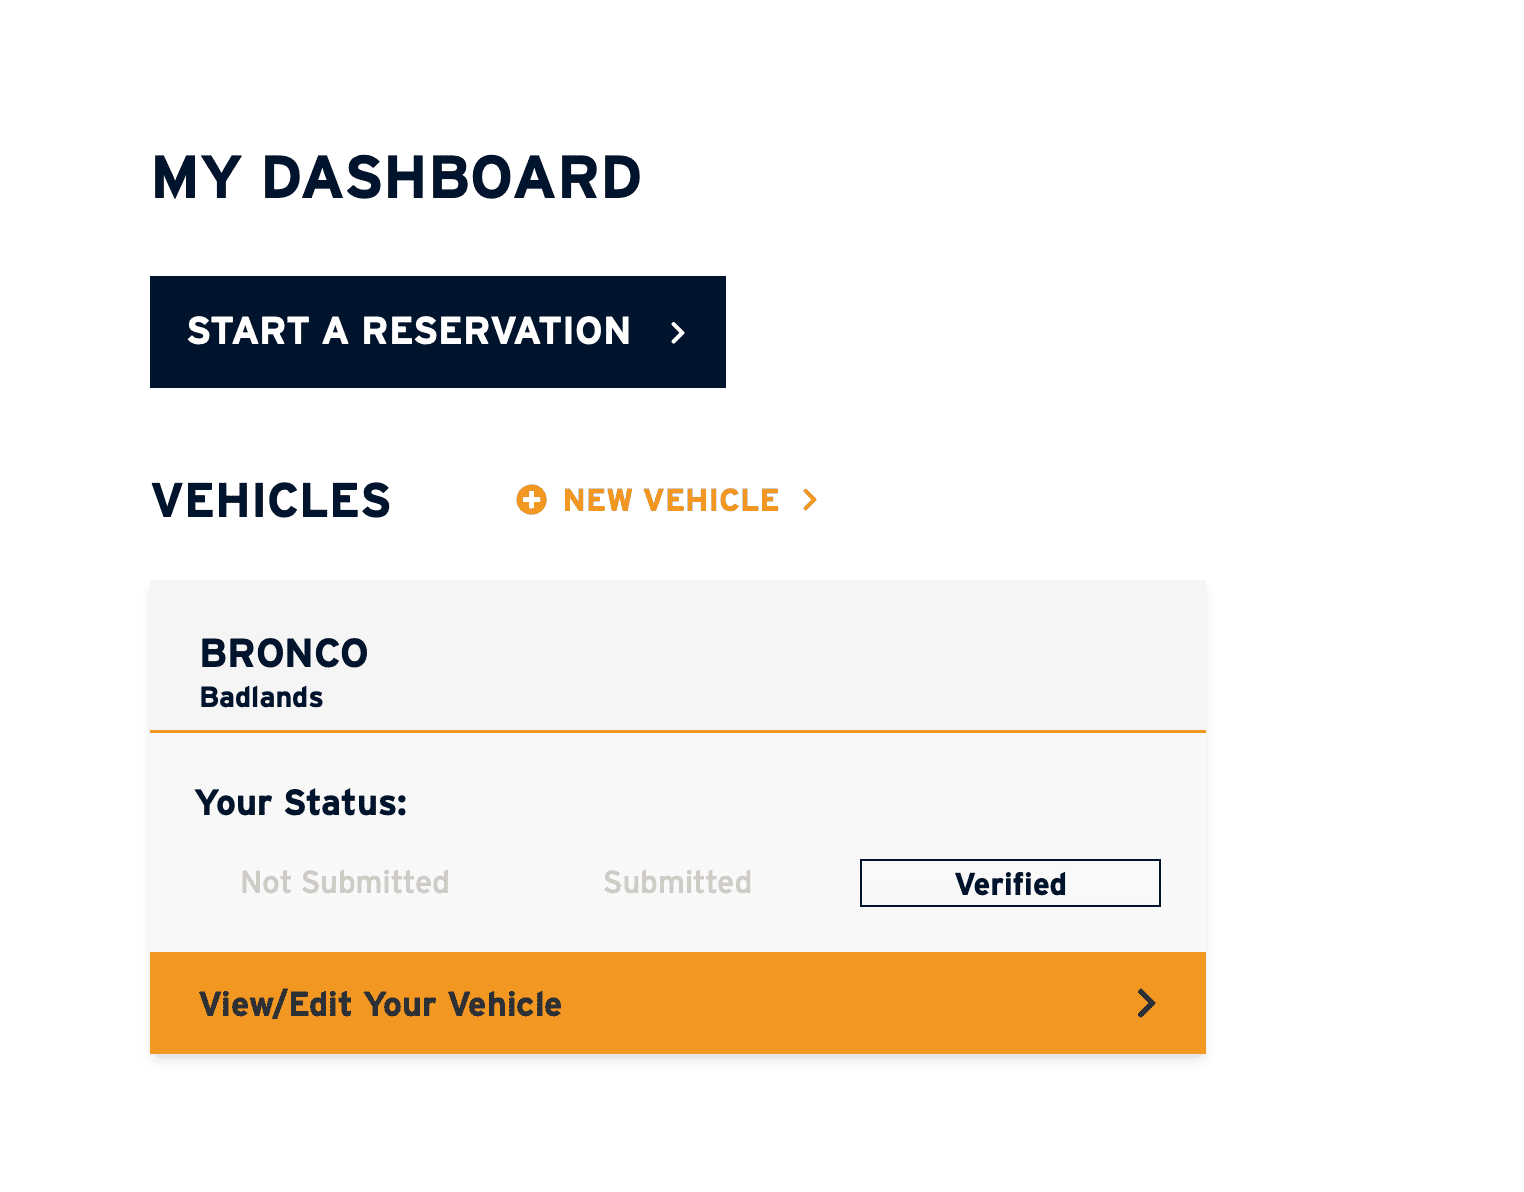Click the words View/Edit Your Vehicle
The width and height of the screenshot is (1524, 1192).
pyautogui.click(x=381, y=1004)
